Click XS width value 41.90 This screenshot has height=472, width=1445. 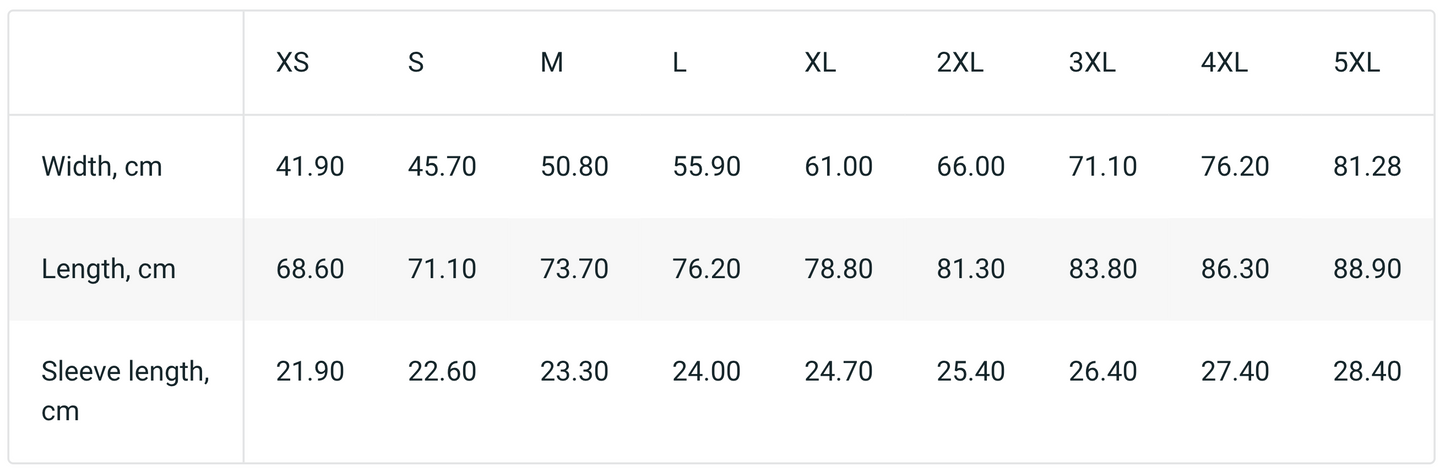click(310, 167)
